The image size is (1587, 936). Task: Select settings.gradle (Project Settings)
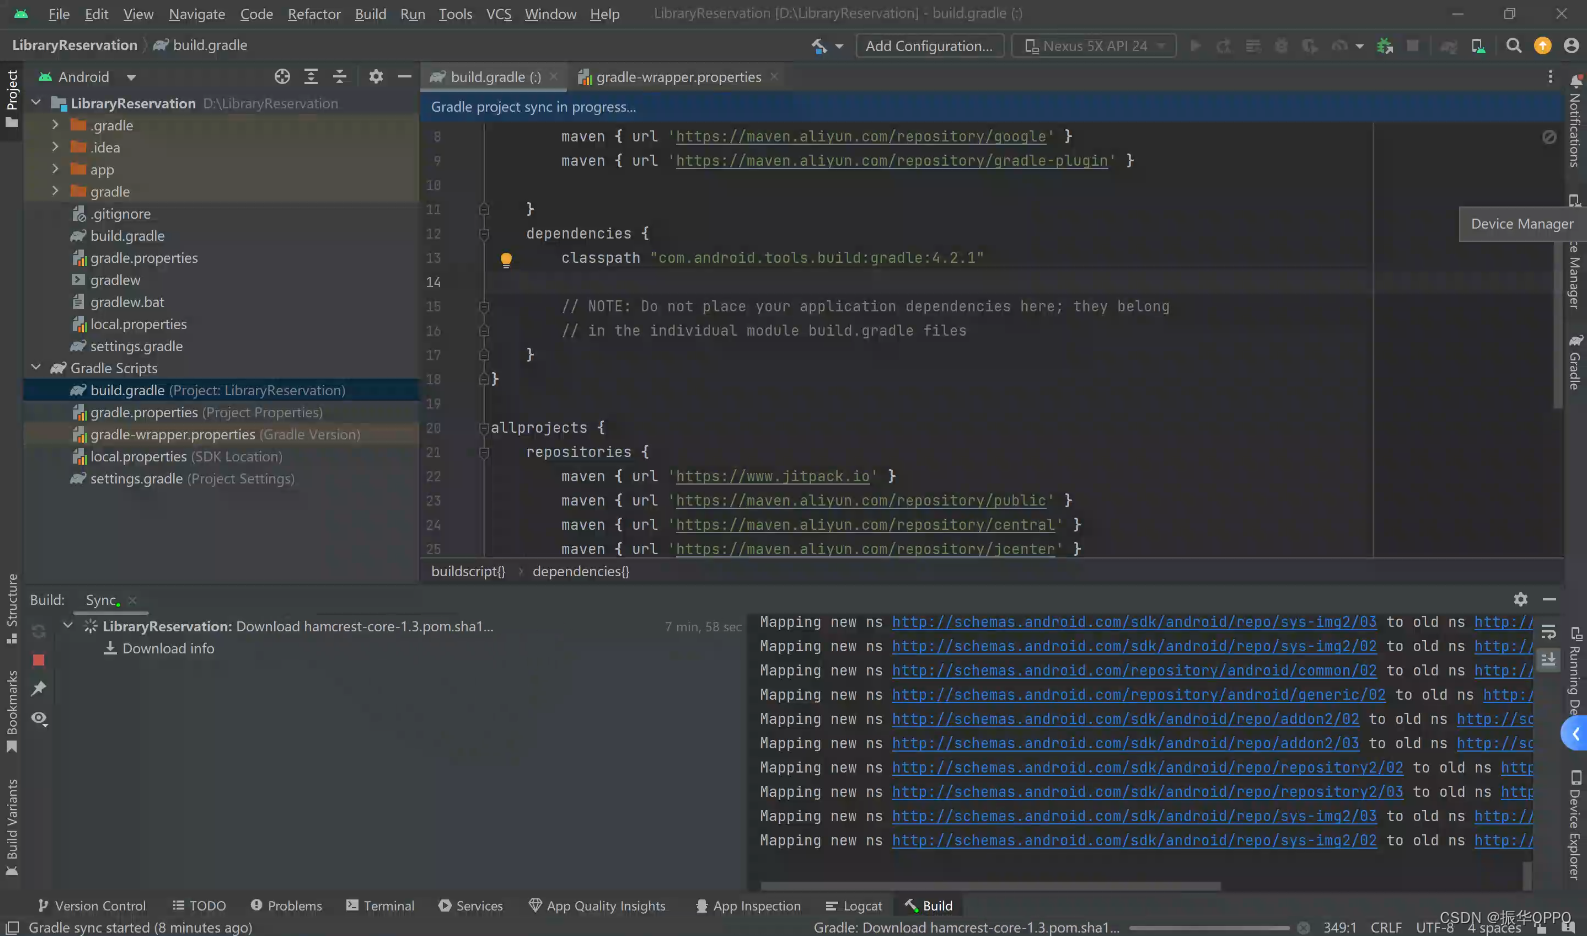pyautogui.click(x=192, y=479)
